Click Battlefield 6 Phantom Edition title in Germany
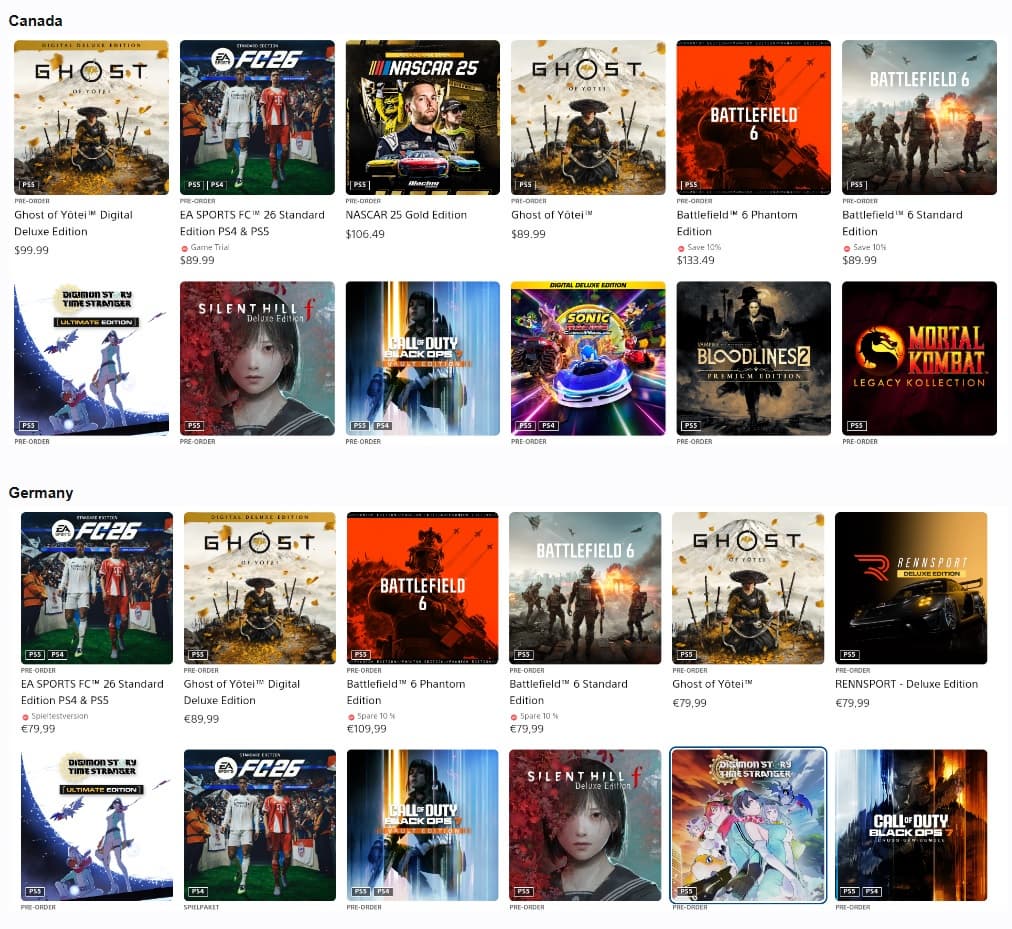 [406, 692]
